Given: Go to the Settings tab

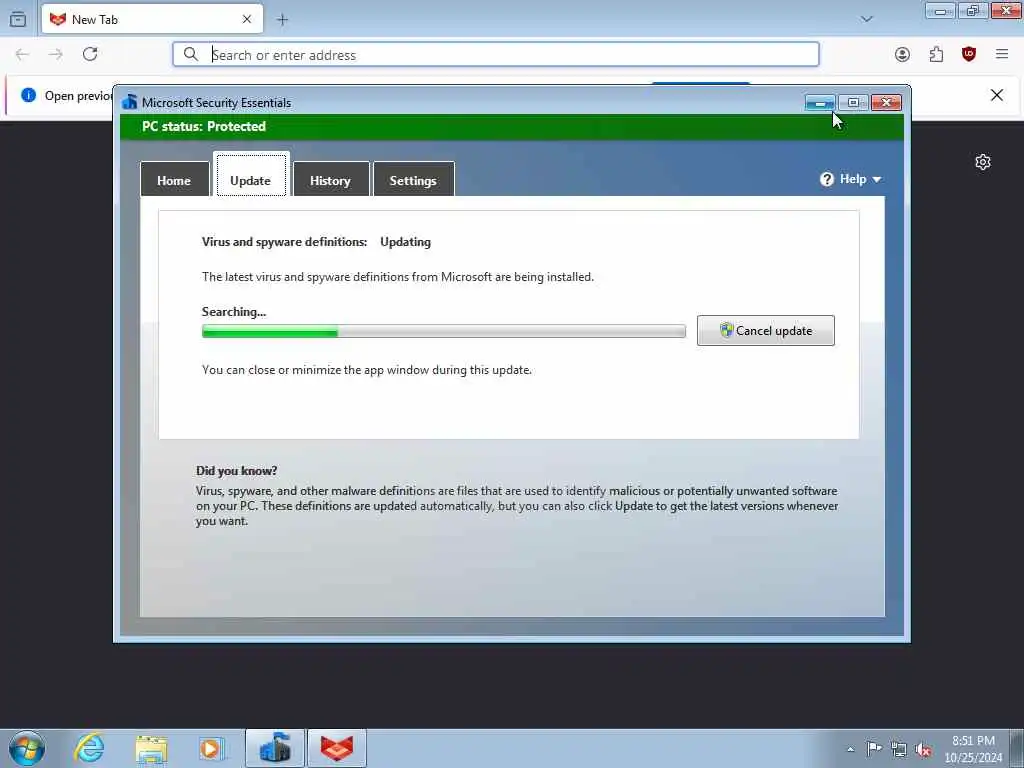Looking at the screenshot, I should click(413, 180).
